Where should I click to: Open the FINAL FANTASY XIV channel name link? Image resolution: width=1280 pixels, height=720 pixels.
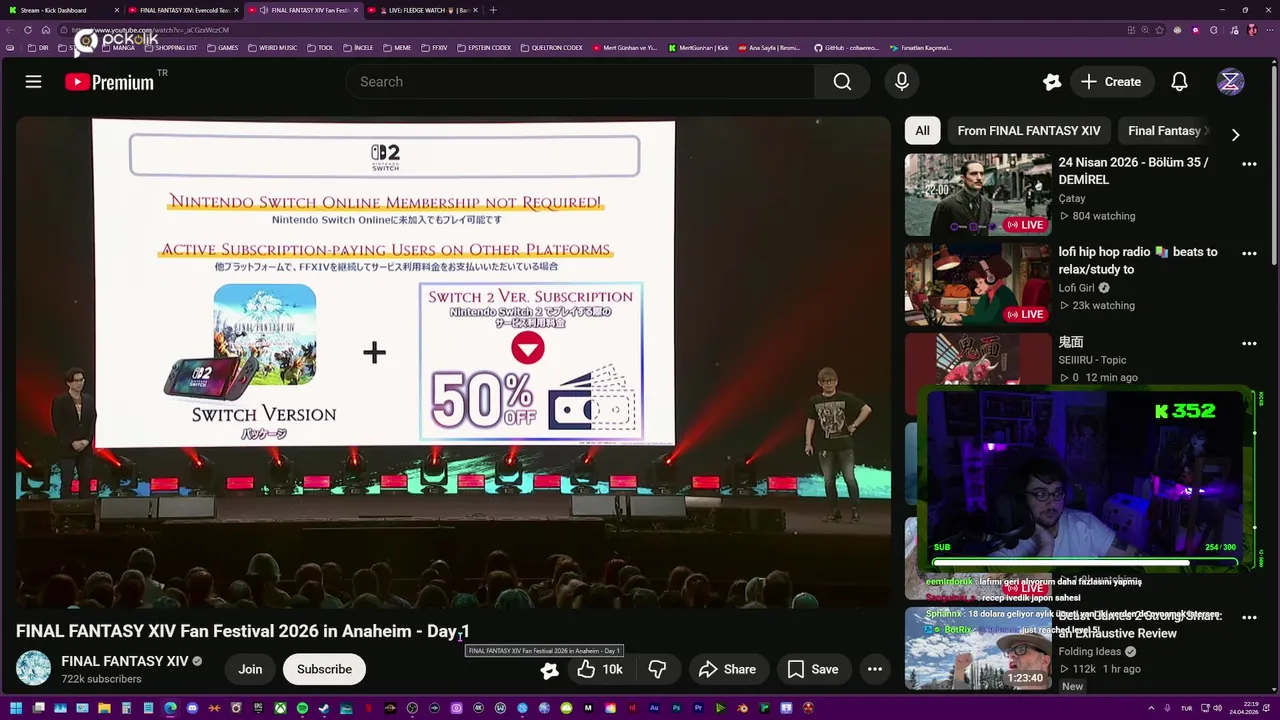125,661
